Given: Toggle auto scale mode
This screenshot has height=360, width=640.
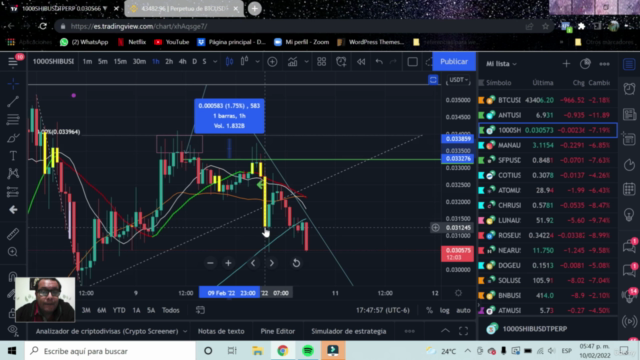Looking at the screenshot, I should [463, 311].
